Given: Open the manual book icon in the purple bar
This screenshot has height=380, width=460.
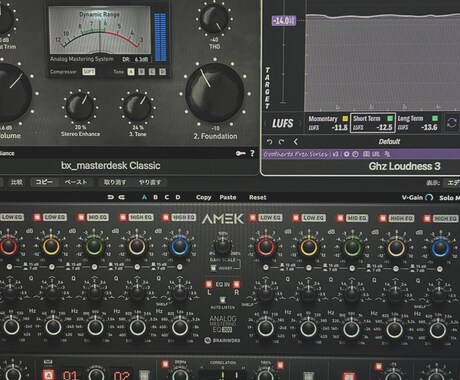Looking at the screenshot, I should [x=366, y=154].
